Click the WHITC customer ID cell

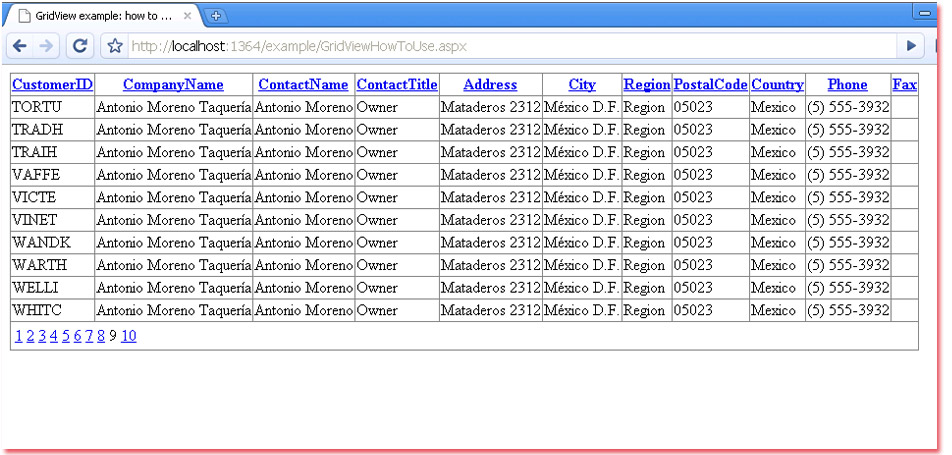point(34,311)
